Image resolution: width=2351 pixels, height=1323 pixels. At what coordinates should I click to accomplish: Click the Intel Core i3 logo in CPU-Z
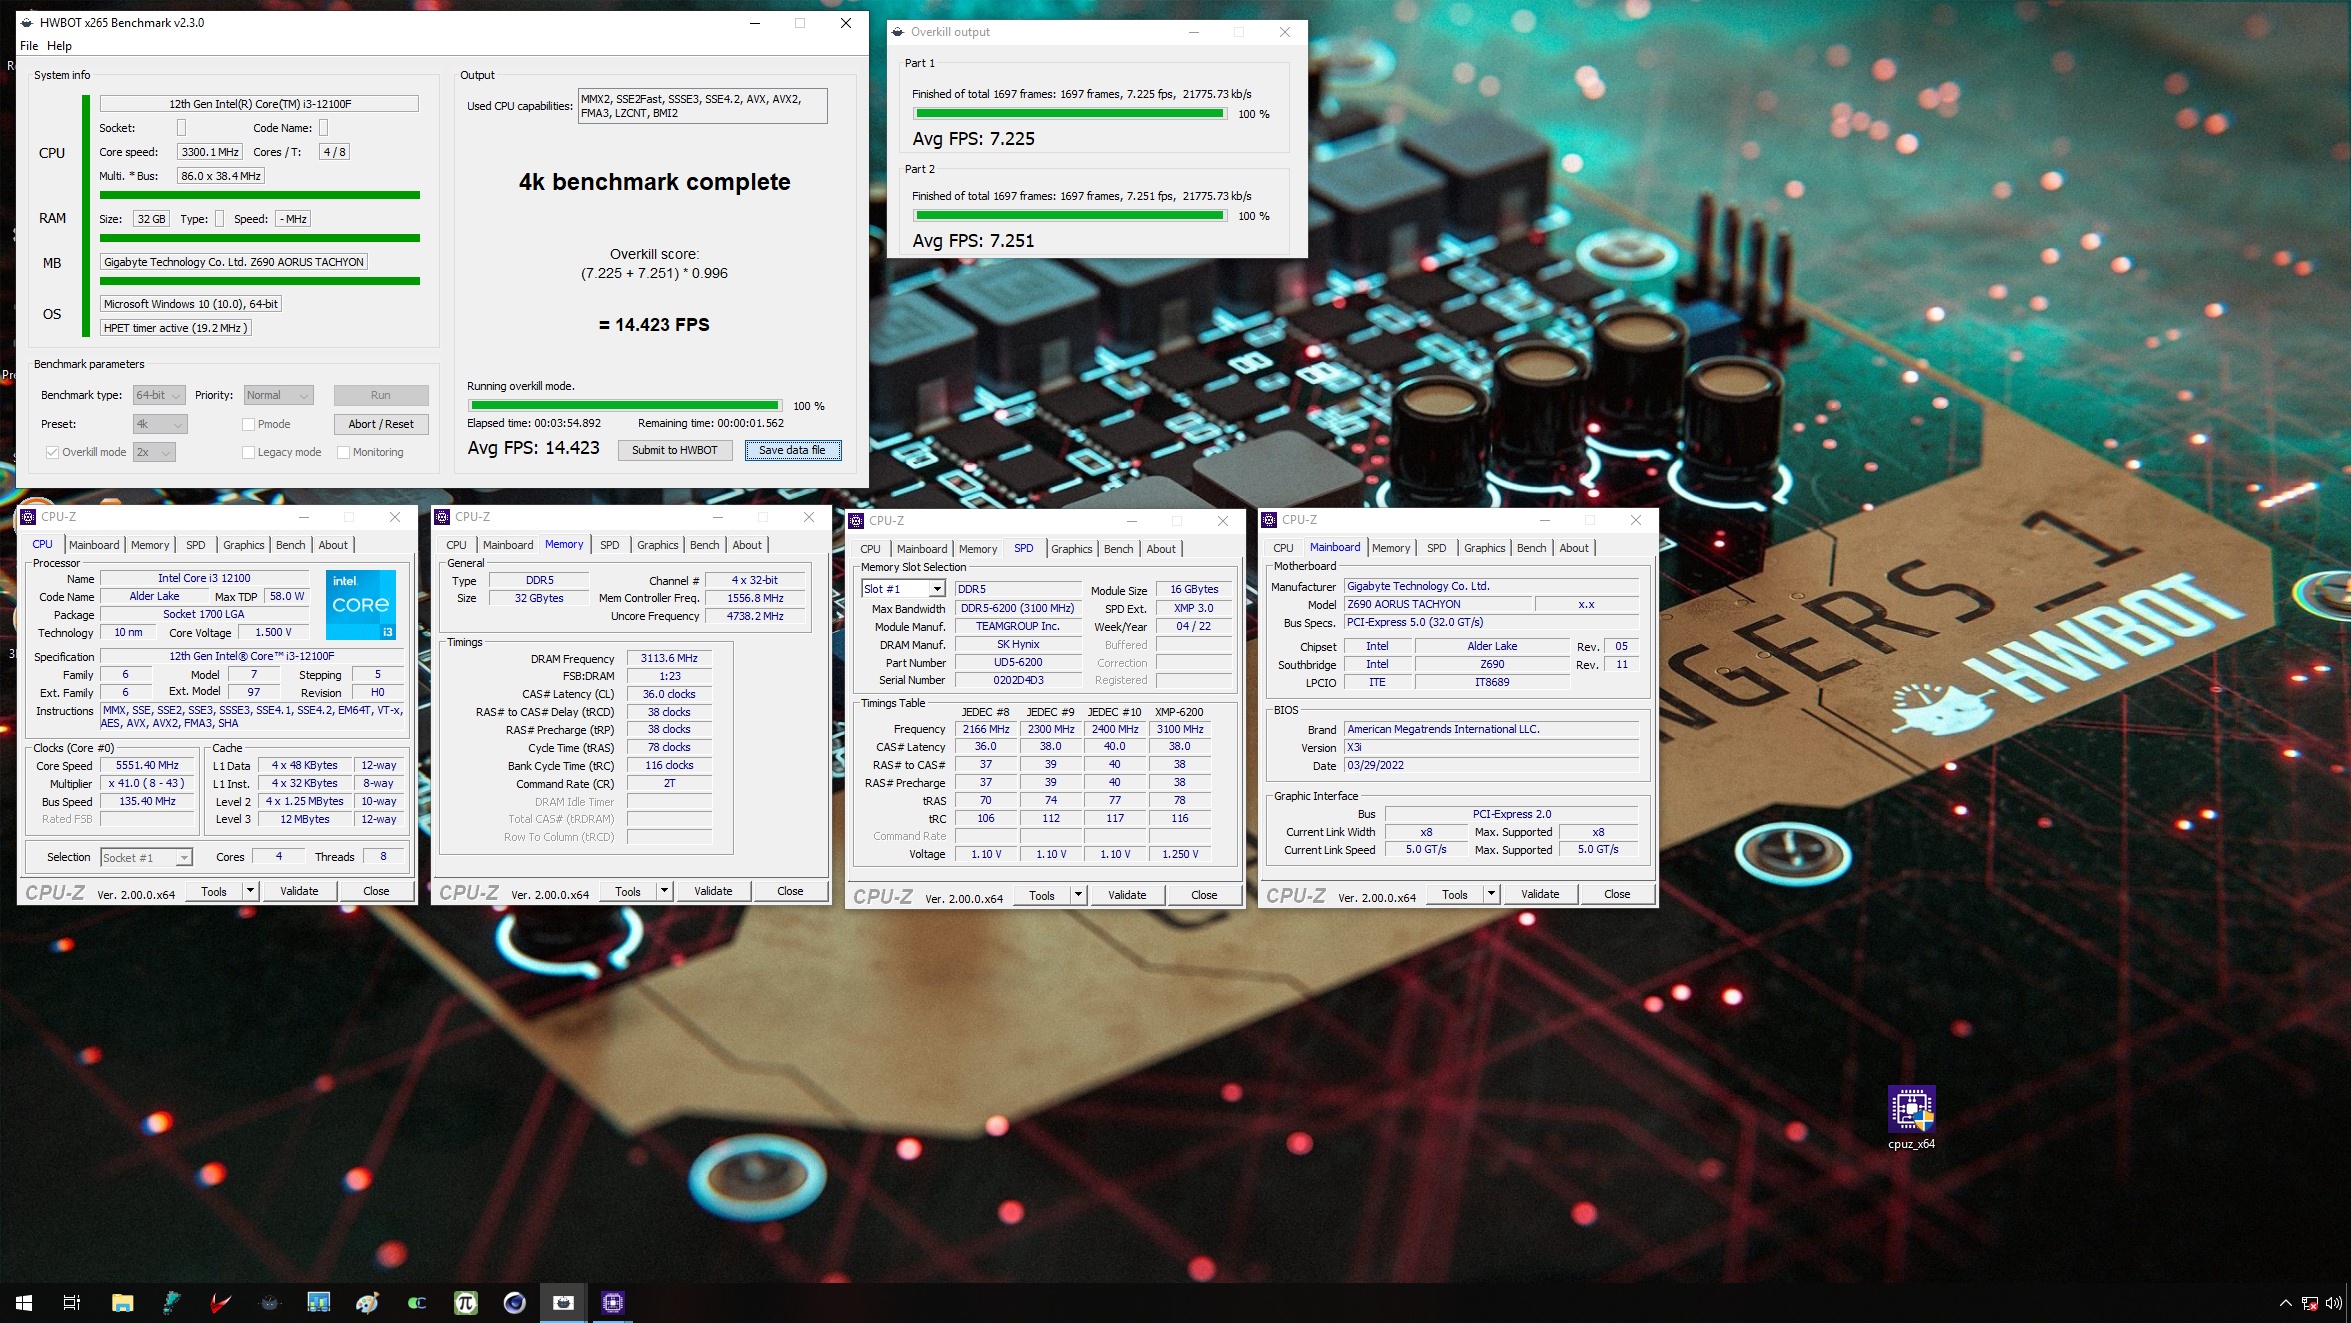tap(361, 605)
